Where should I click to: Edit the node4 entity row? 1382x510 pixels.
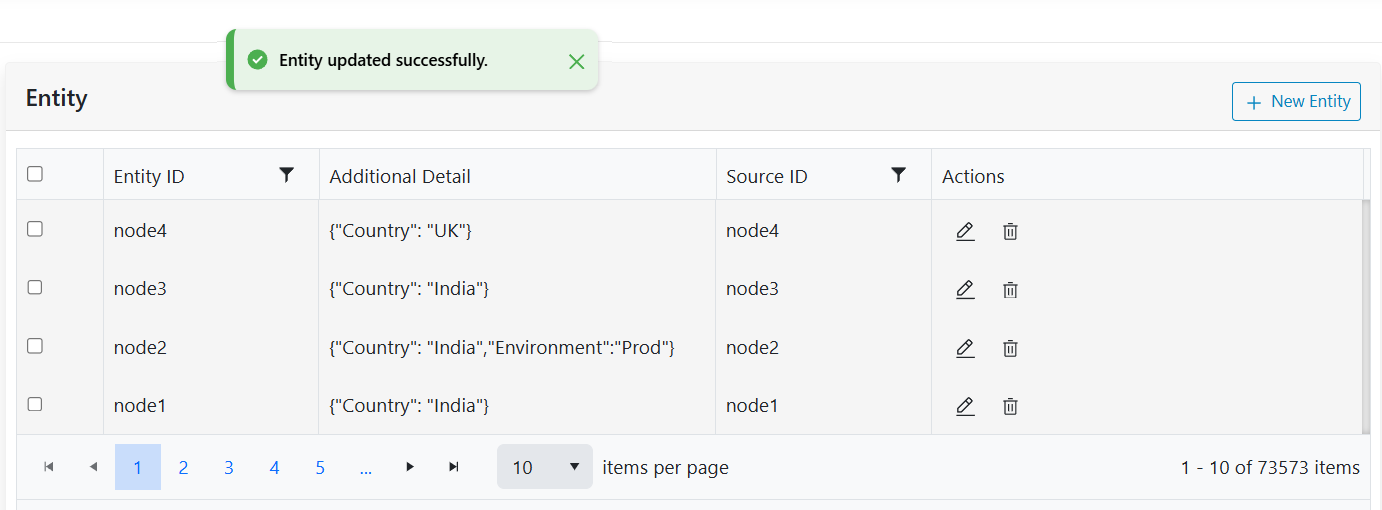pos(964,232)
